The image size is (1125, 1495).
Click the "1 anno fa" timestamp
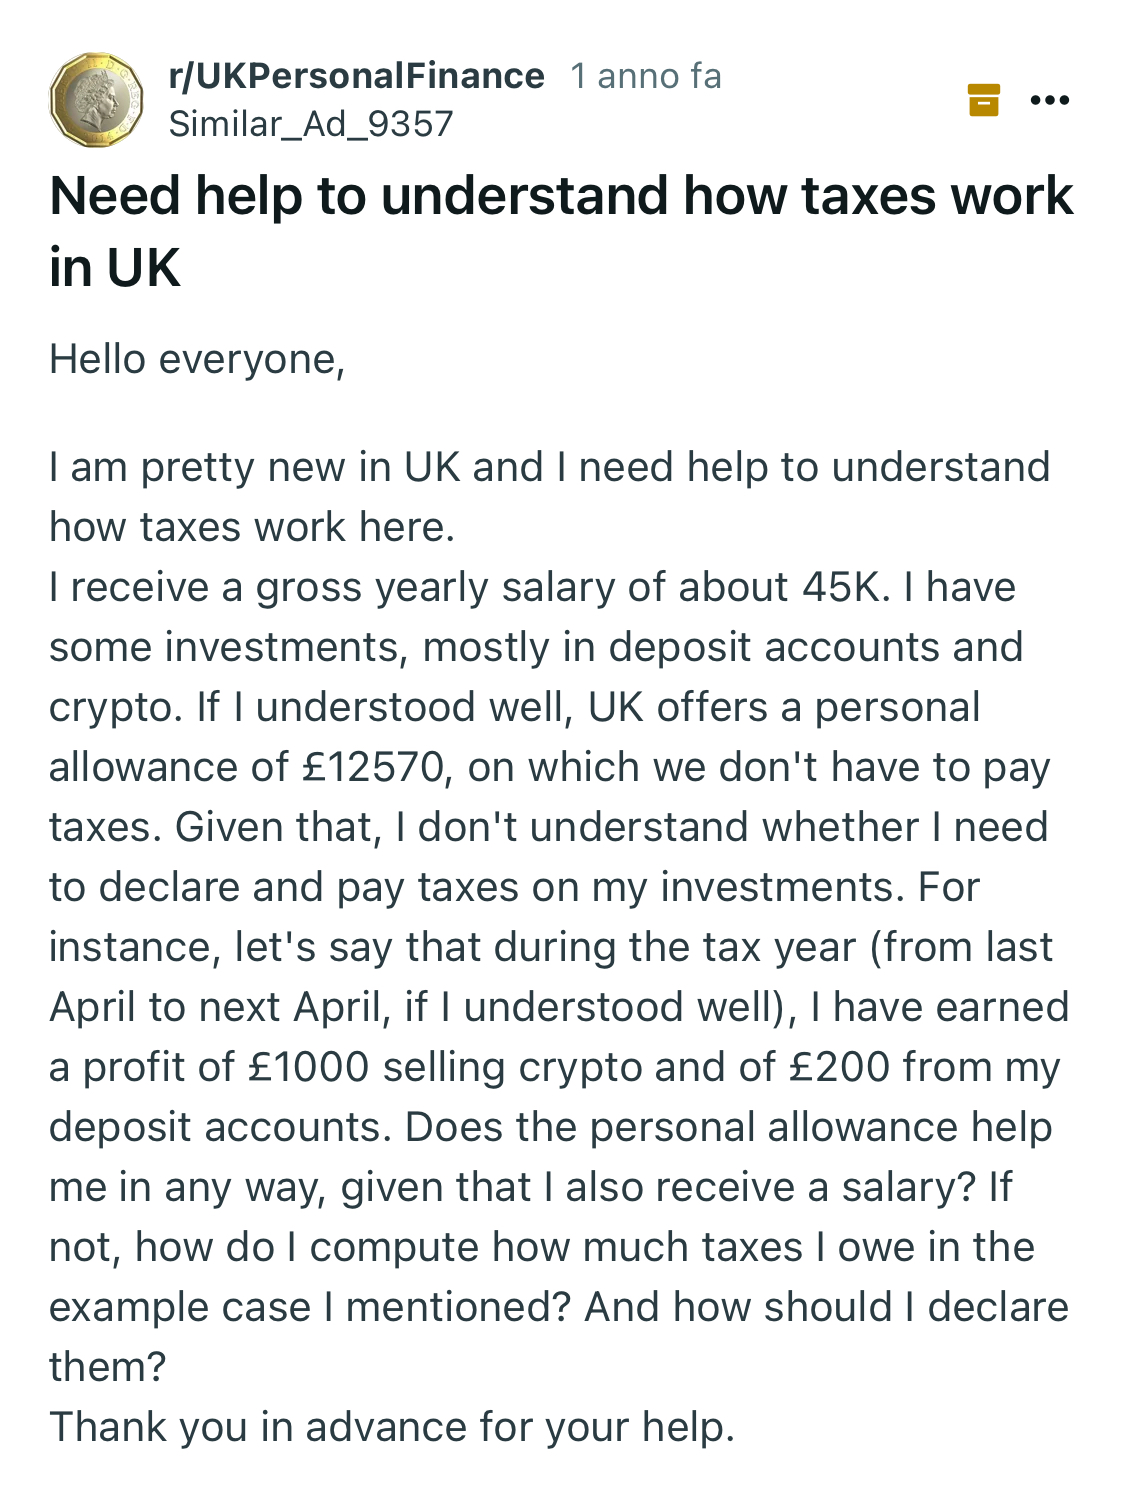coord(645,76)
